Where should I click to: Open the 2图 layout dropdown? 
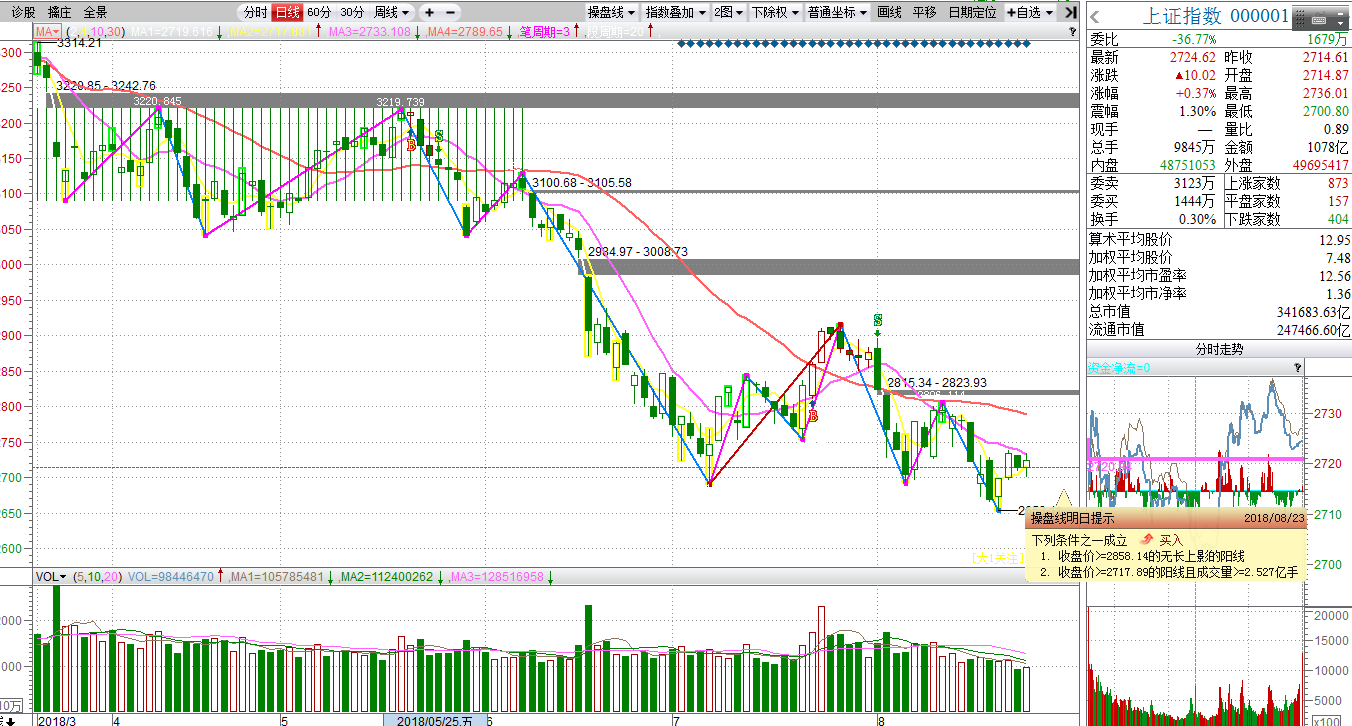[x=727, y=13]
